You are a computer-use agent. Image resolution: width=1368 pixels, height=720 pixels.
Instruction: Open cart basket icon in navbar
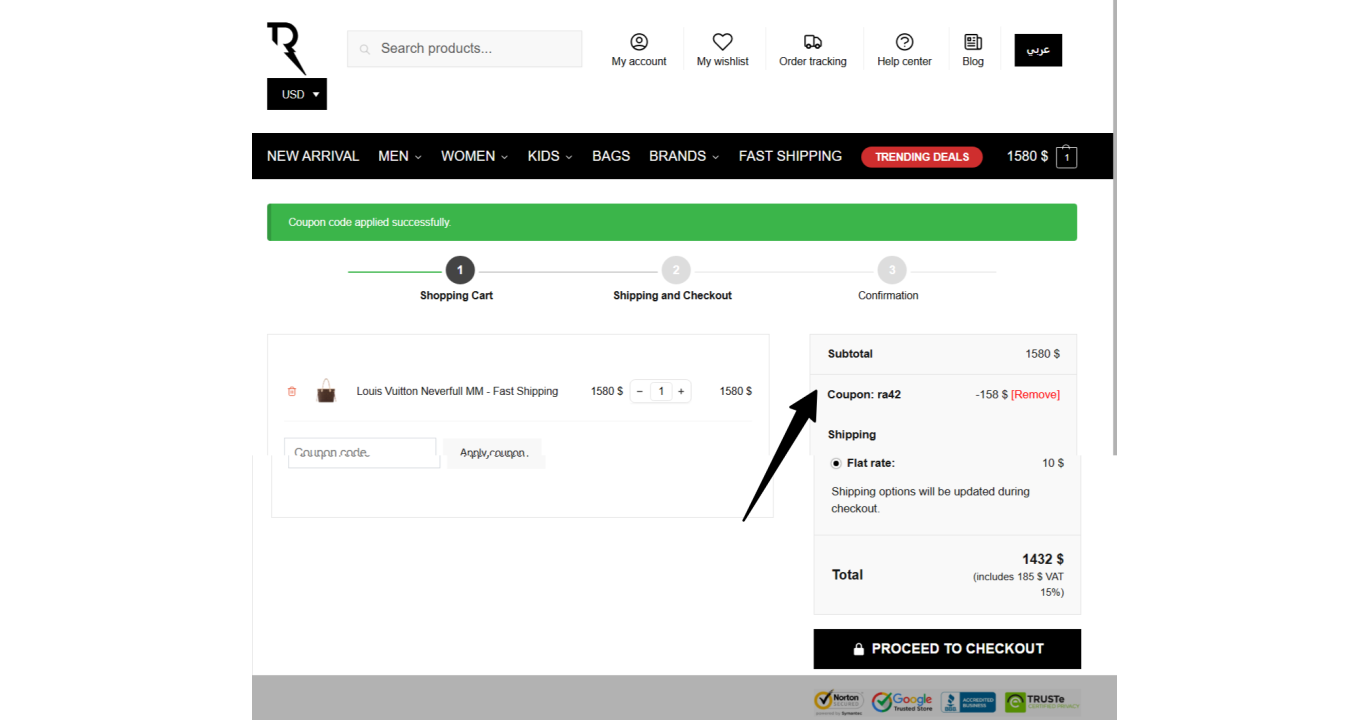[1067, 157]
